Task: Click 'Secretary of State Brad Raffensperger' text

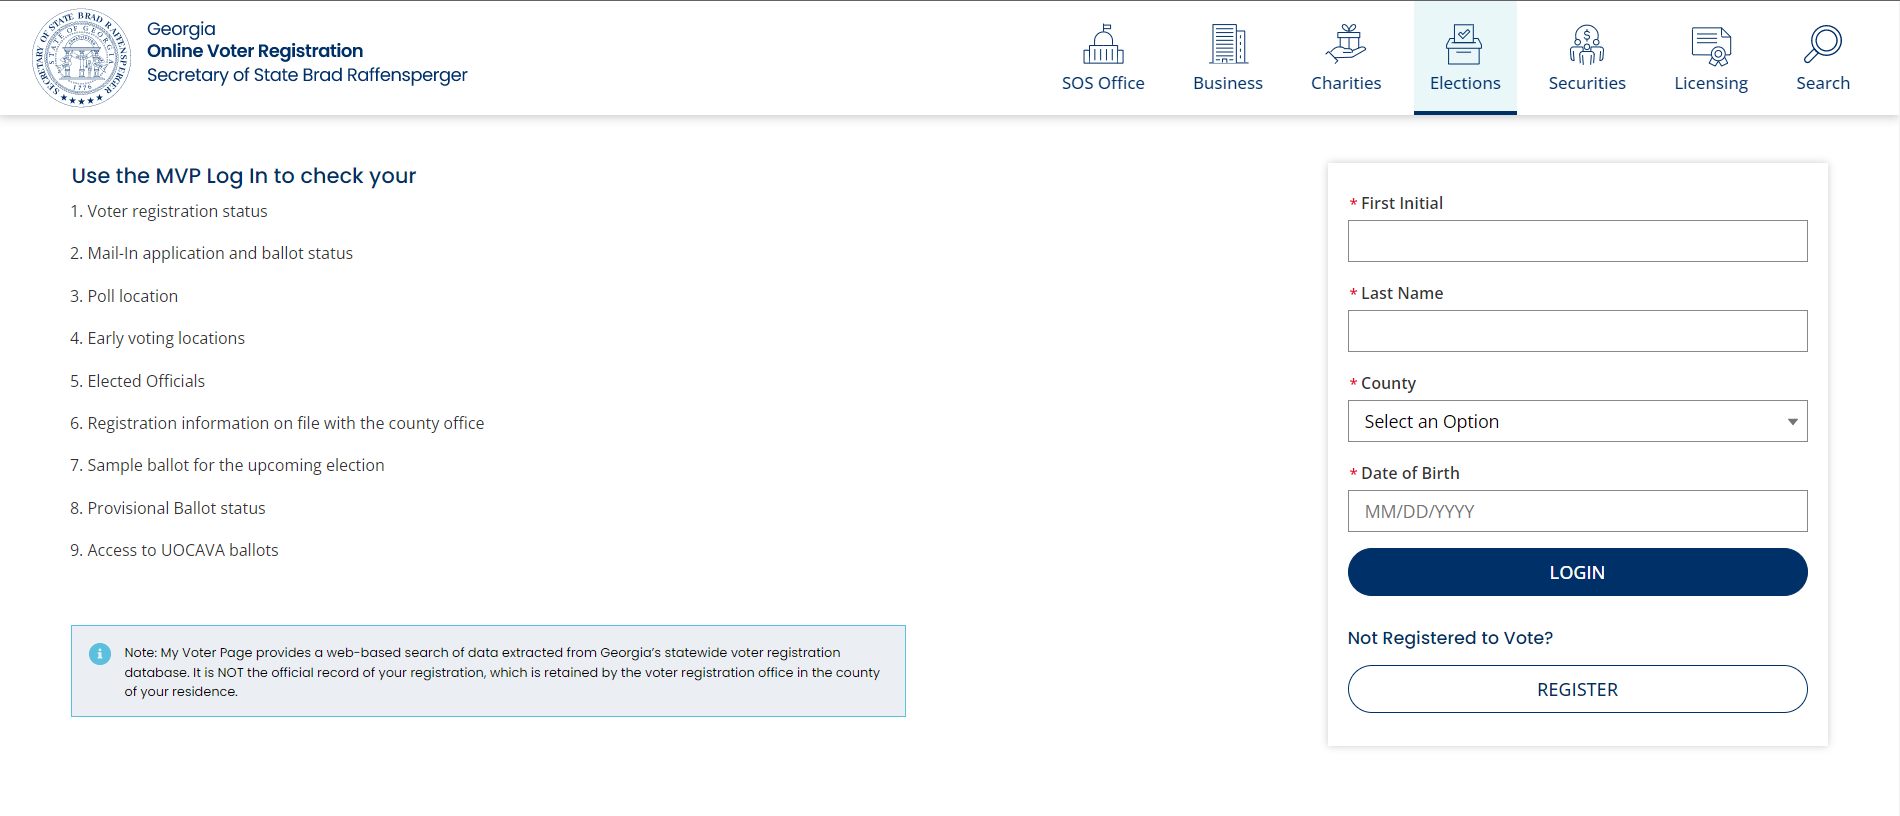Action: click(x=307, y=75)
